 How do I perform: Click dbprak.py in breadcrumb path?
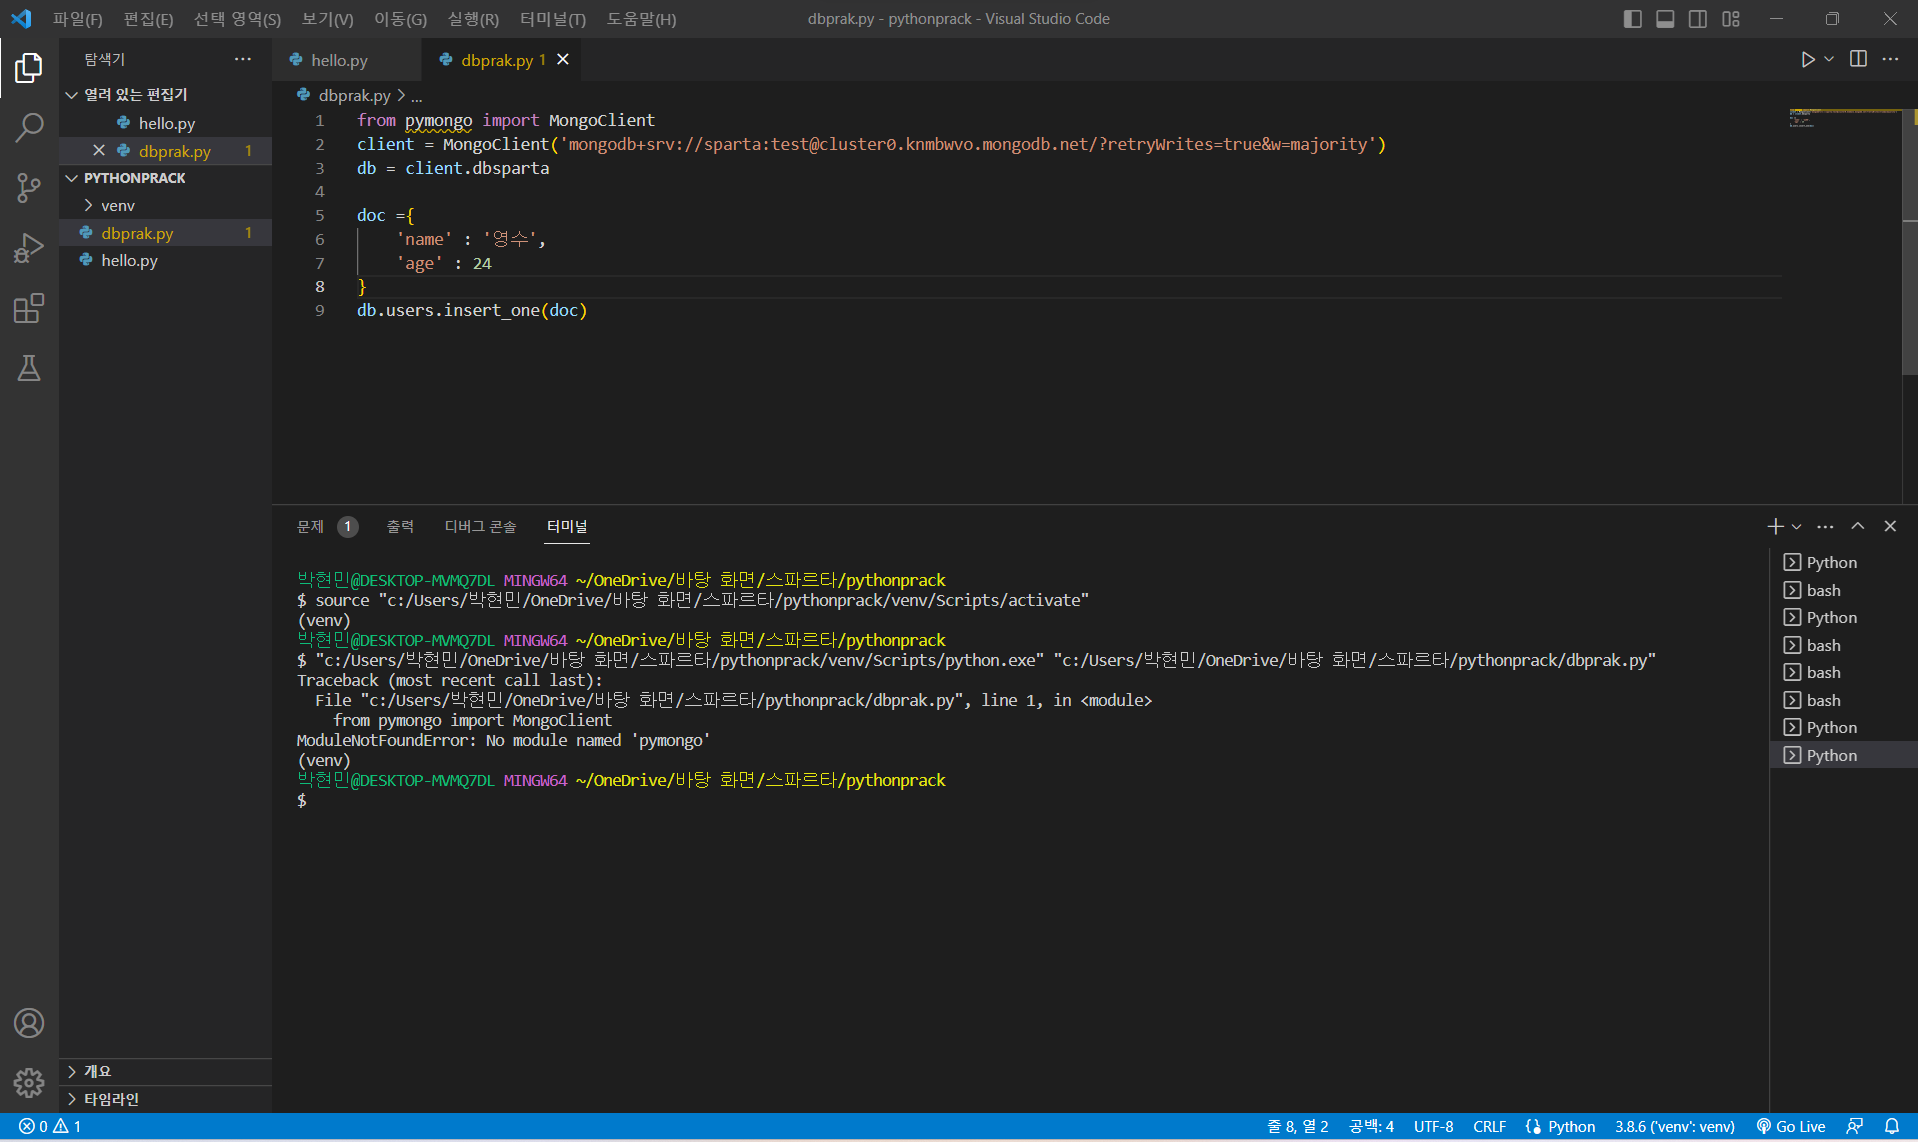(354, 96)
